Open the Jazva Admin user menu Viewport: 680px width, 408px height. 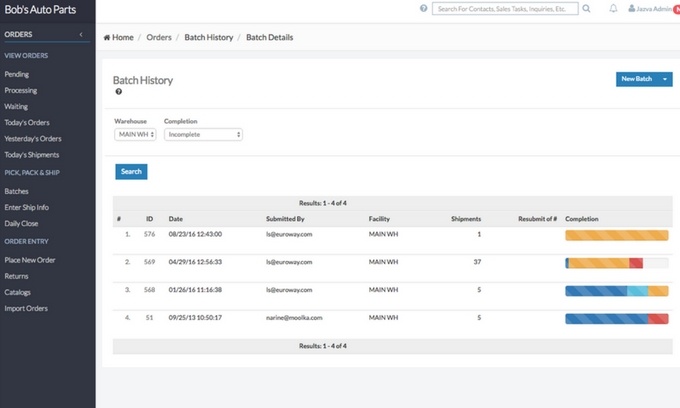(650, 9)
